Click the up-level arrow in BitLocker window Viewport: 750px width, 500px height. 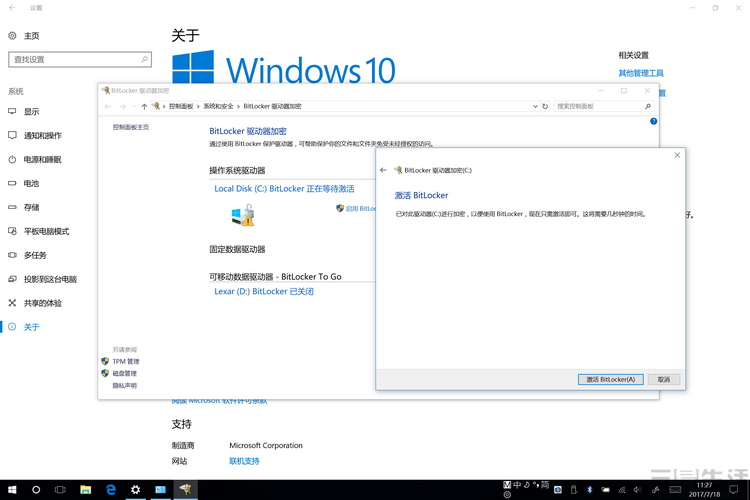coord(144,106)
